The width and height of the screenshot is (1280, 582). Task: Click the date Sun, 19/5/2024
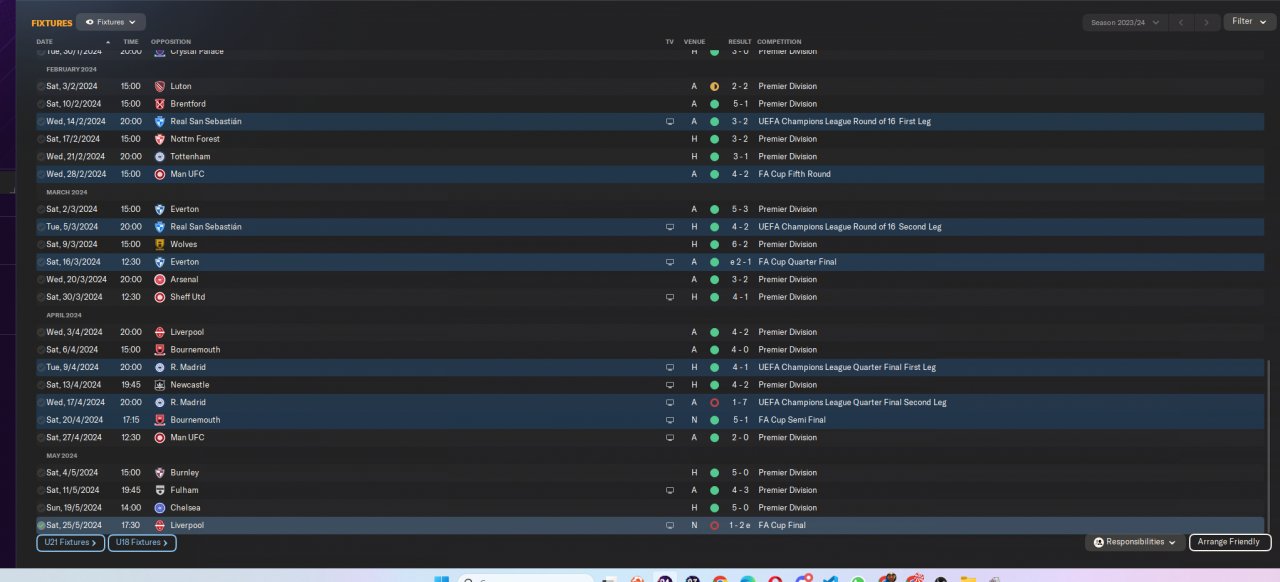(x=74, y=508)
